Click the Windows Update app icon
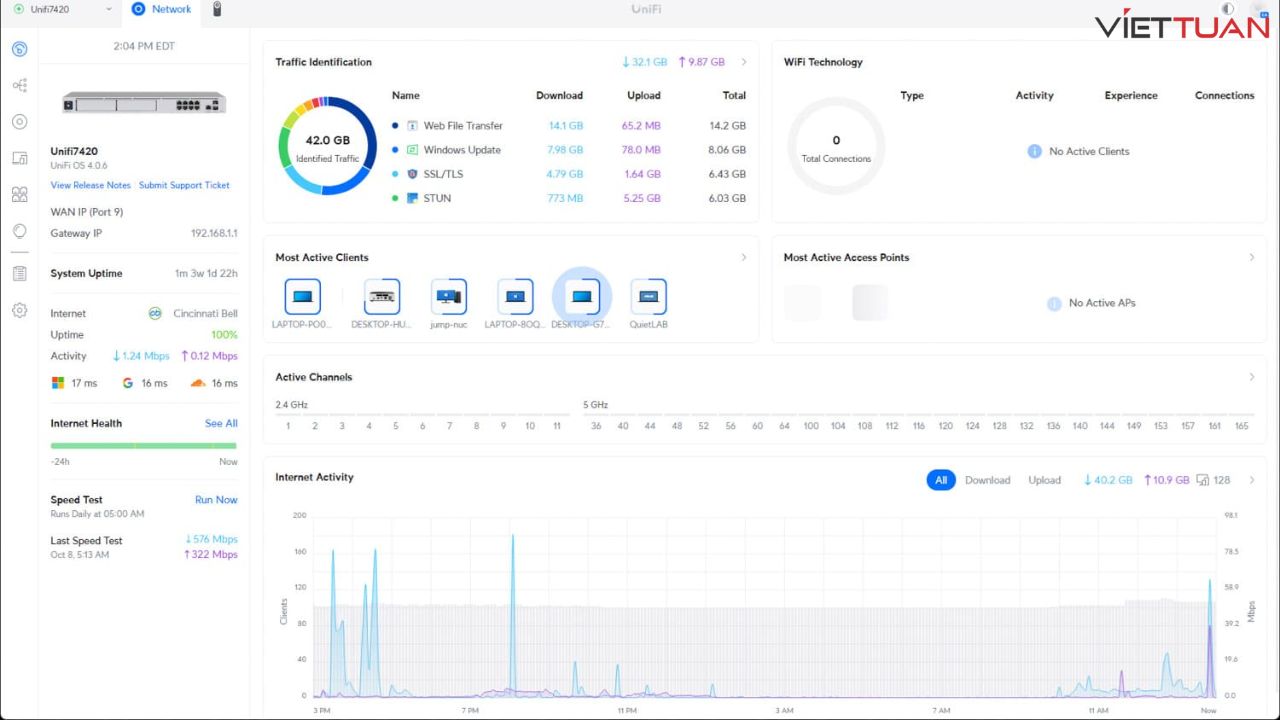Screen dimensions: 1280x720 click(x=412, y=150)
